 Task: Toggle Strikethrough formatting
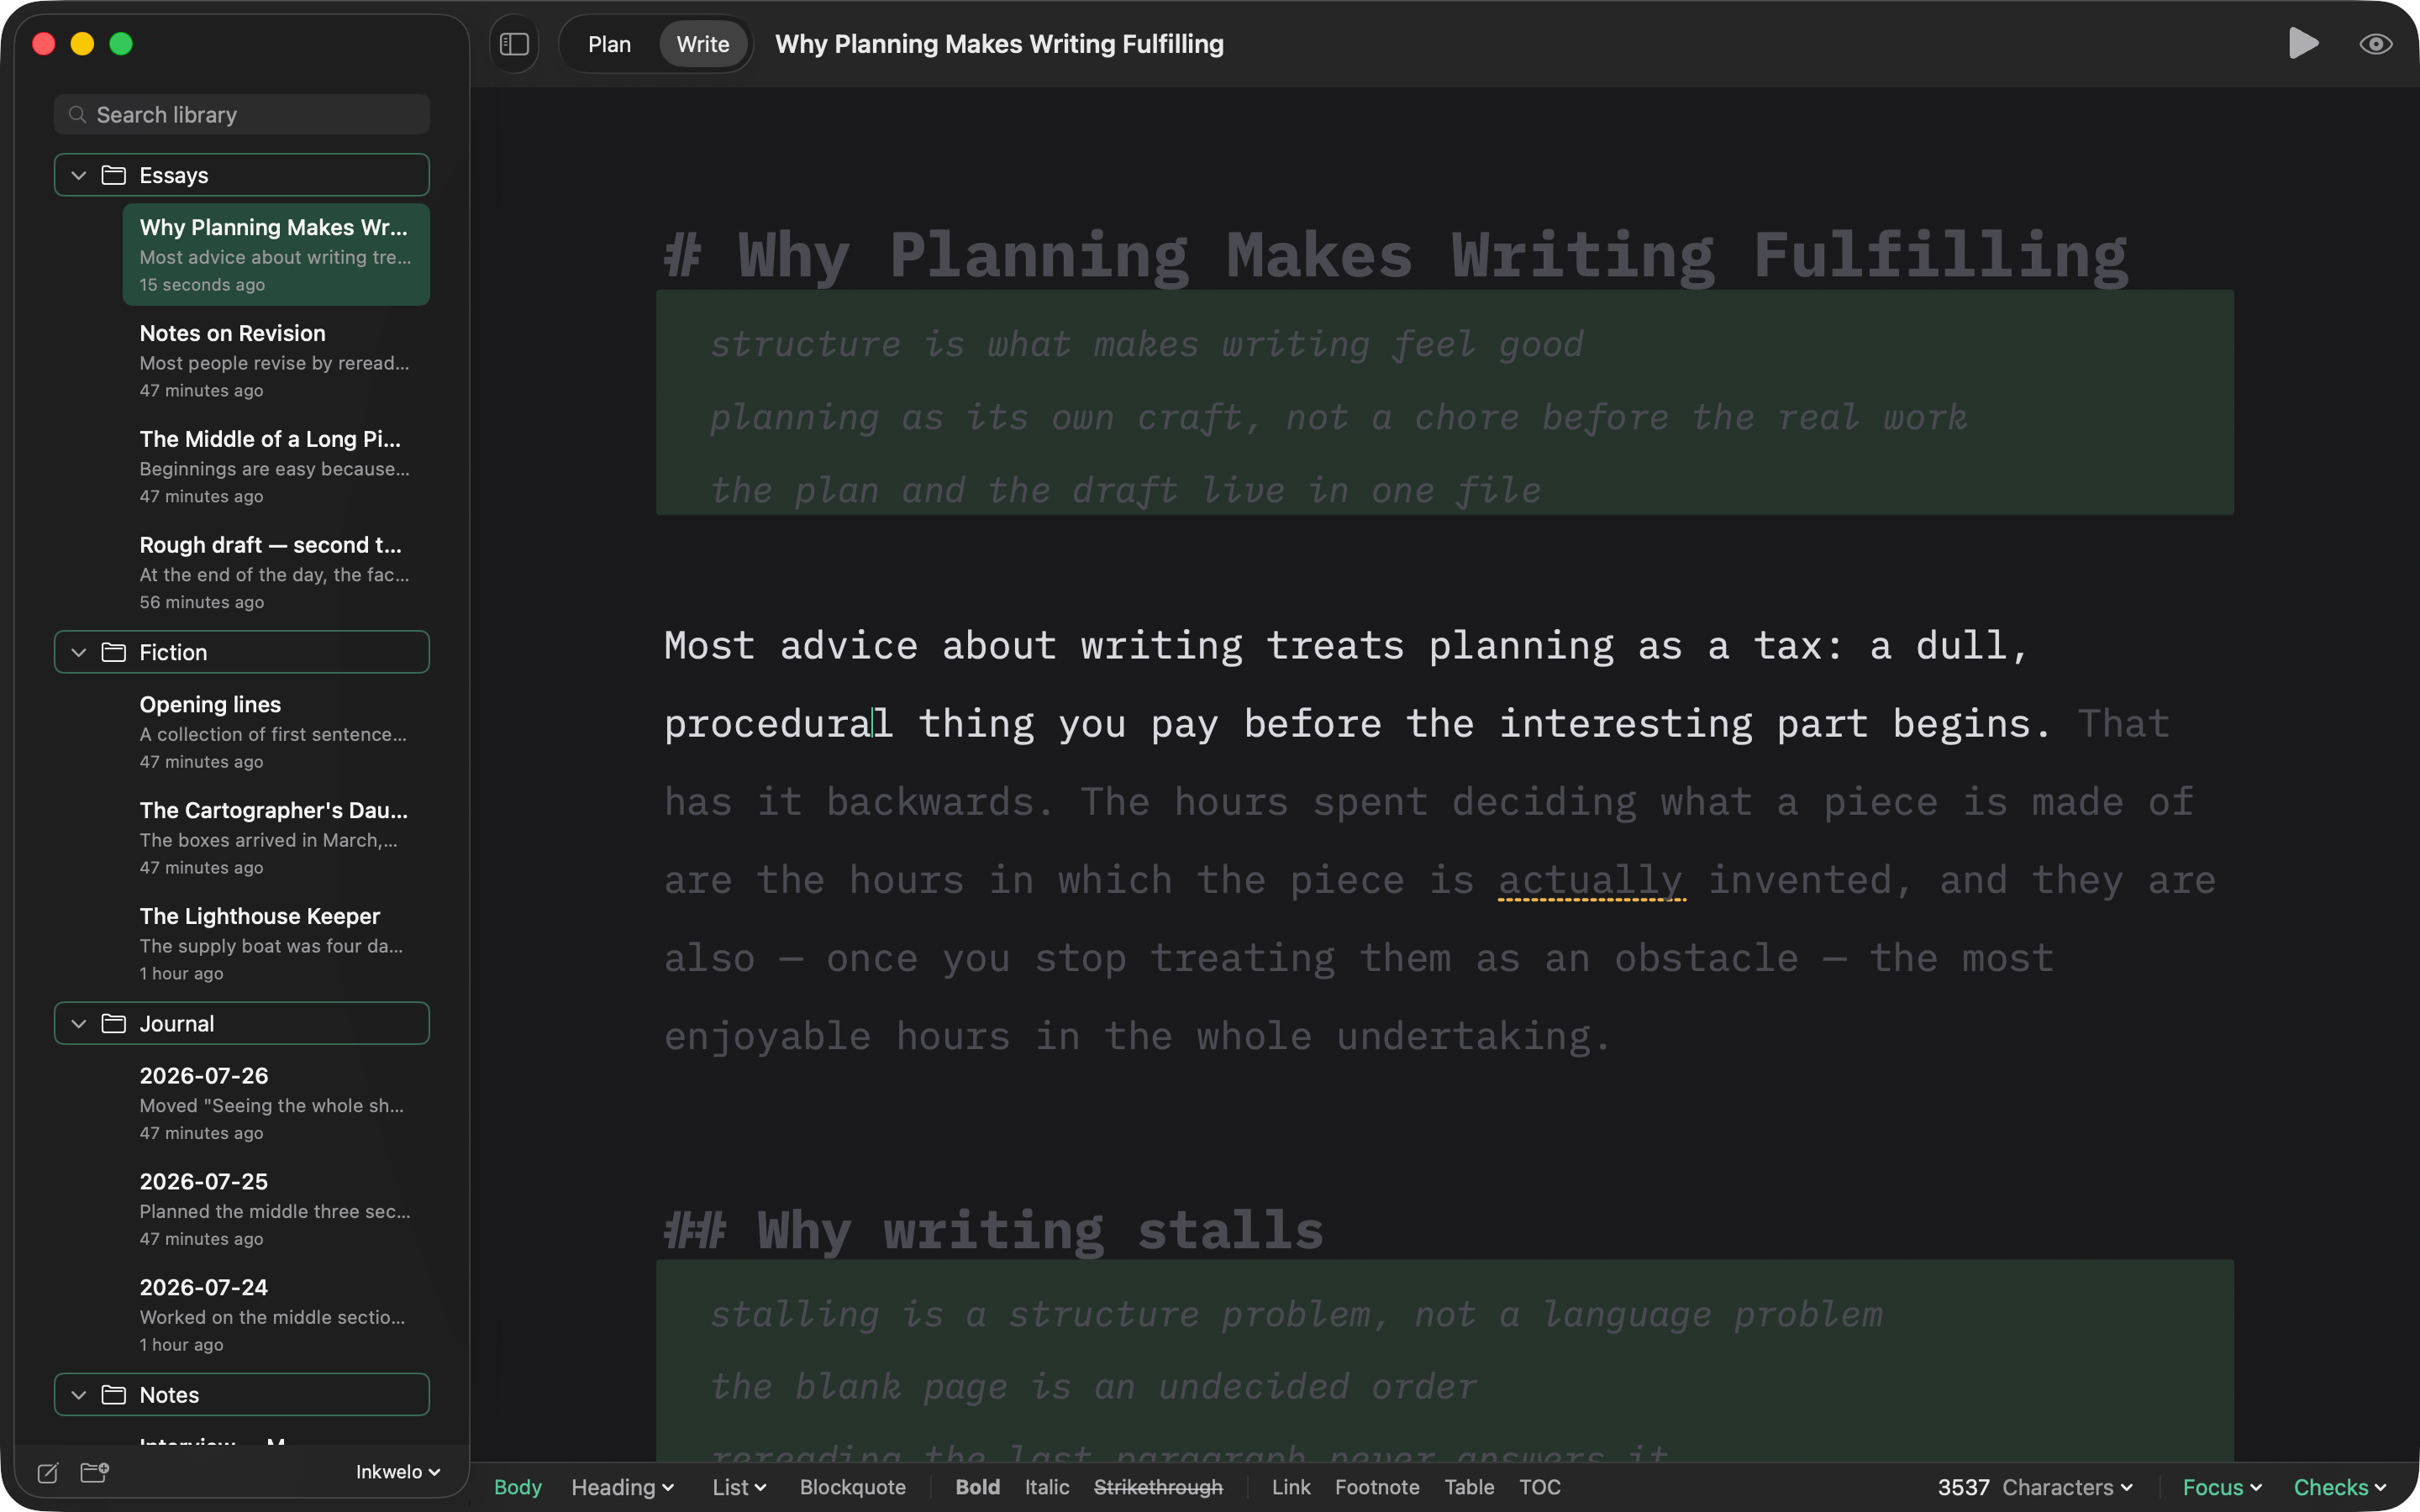(1158, 1487)
